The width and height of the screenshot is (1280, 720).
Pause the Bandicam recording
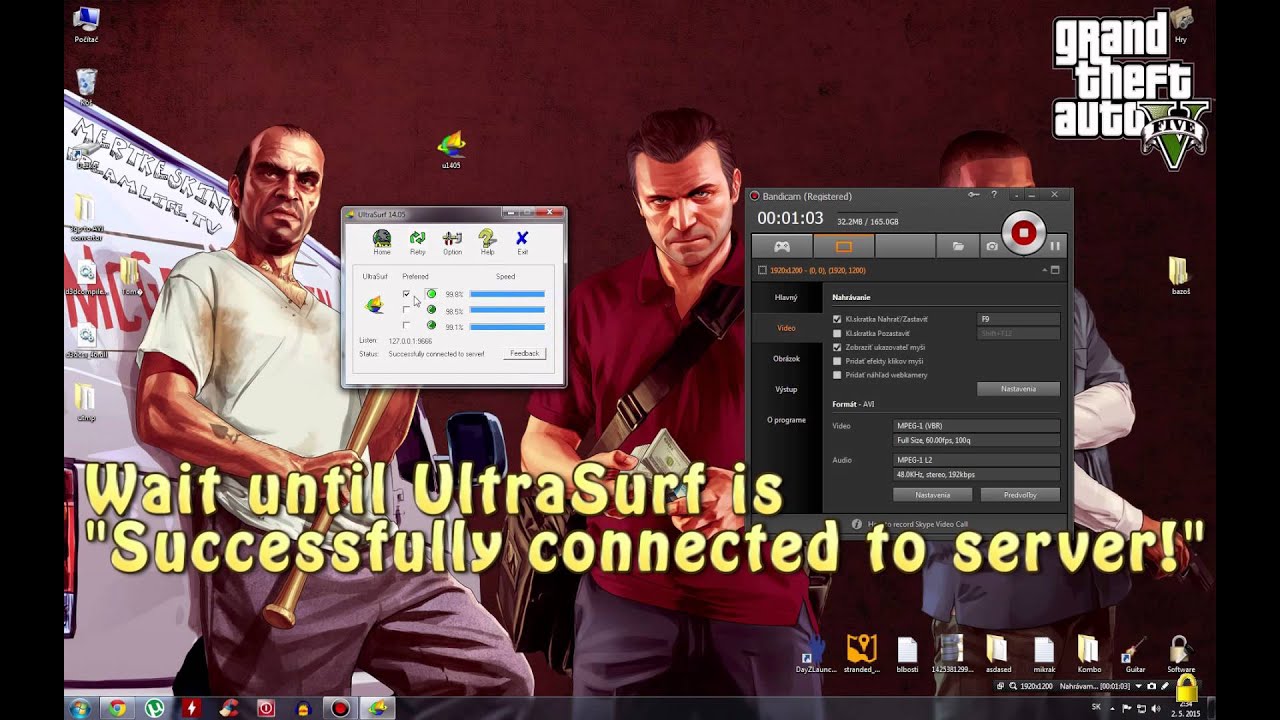click(x=1055, y=245)
